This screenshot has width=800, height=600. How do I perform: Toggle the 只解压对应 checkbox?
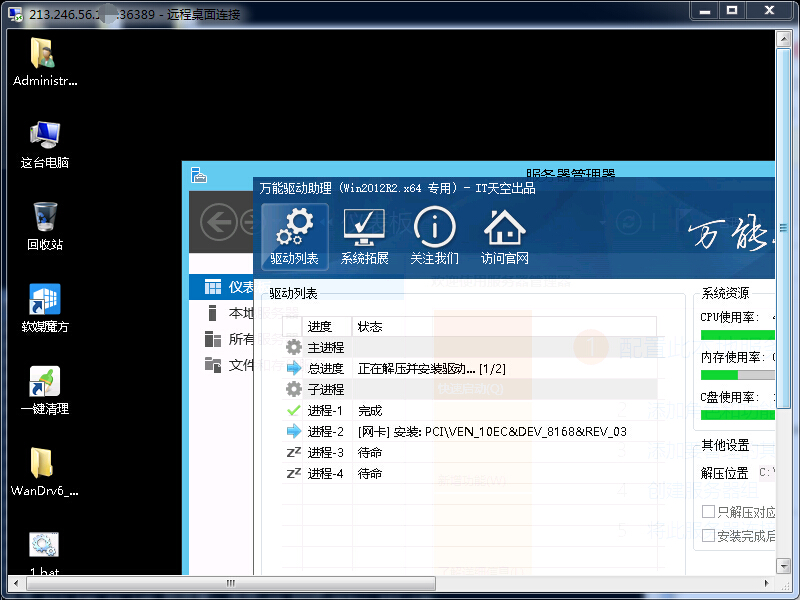(x=708, y=512)
